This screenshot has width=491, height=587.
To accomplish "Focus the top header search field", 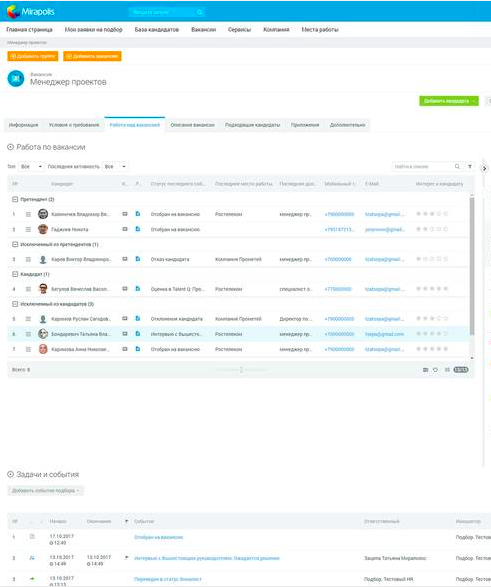I will pyautogui.click(x=167, y=12).
